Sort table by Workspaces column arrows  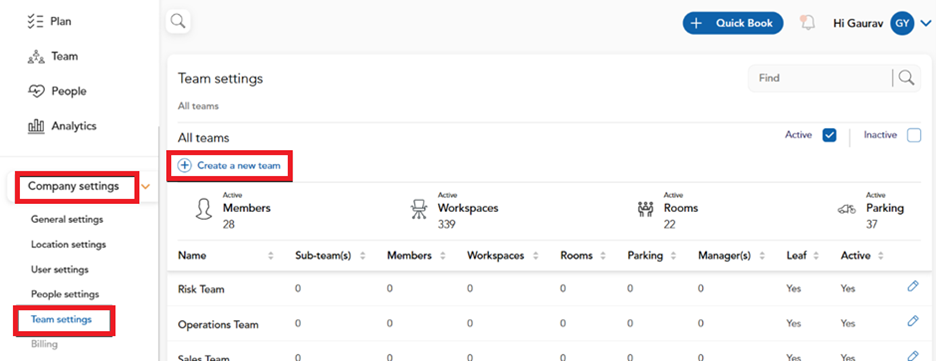pos(535,256)
